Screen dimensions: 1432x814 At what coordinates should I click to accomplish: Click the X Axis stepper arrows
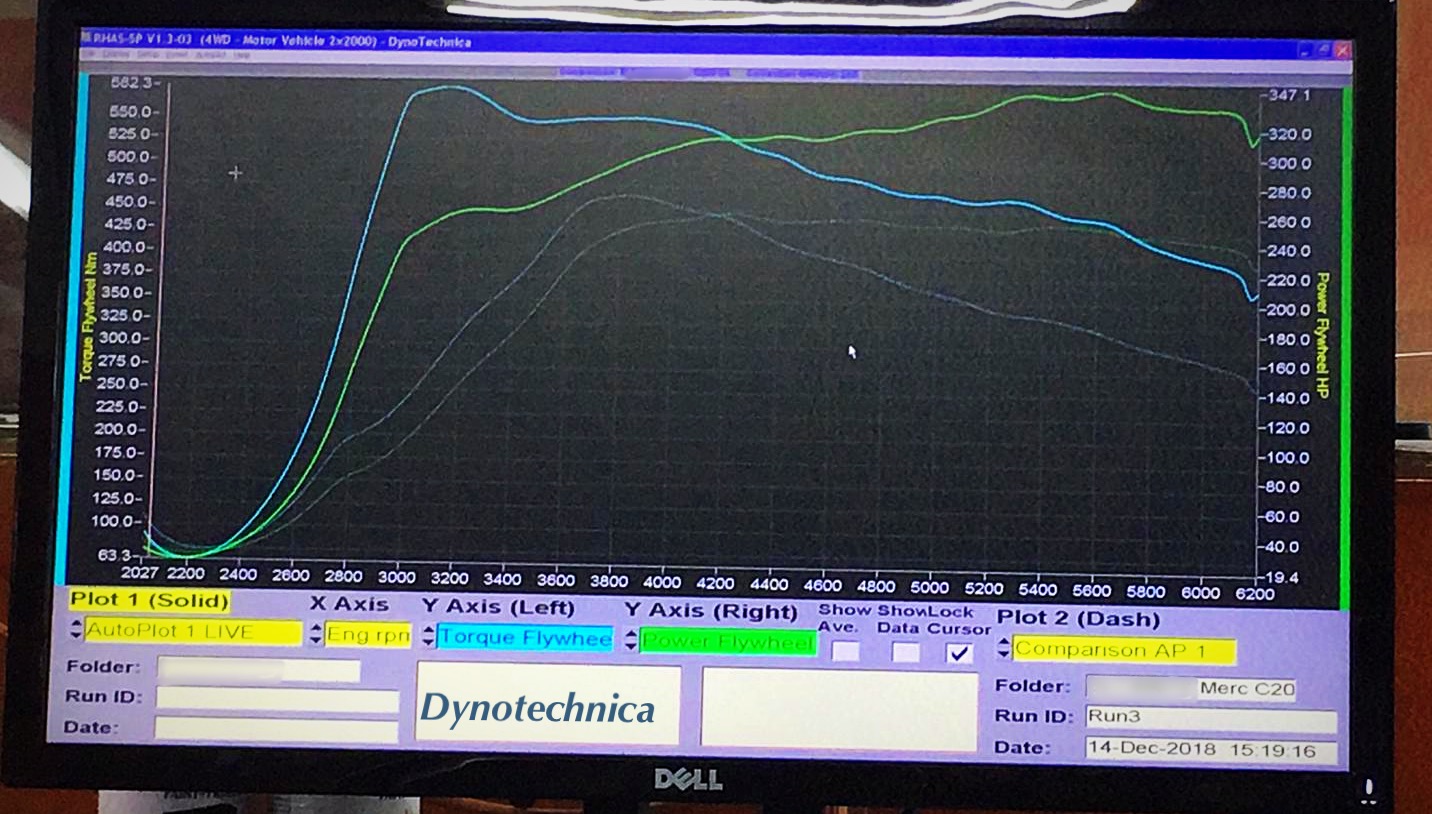click(316, 634)
